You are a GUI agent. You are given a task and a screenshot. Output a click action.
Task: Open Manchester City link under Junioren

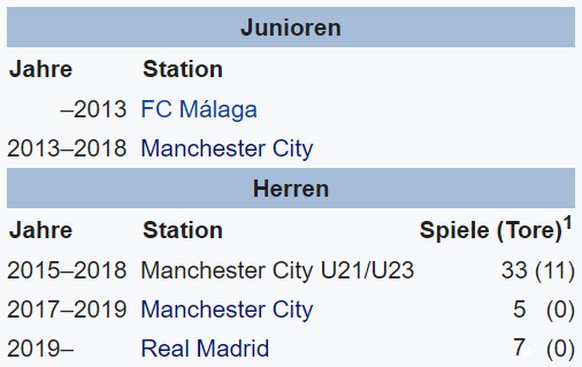pos(227,148)
